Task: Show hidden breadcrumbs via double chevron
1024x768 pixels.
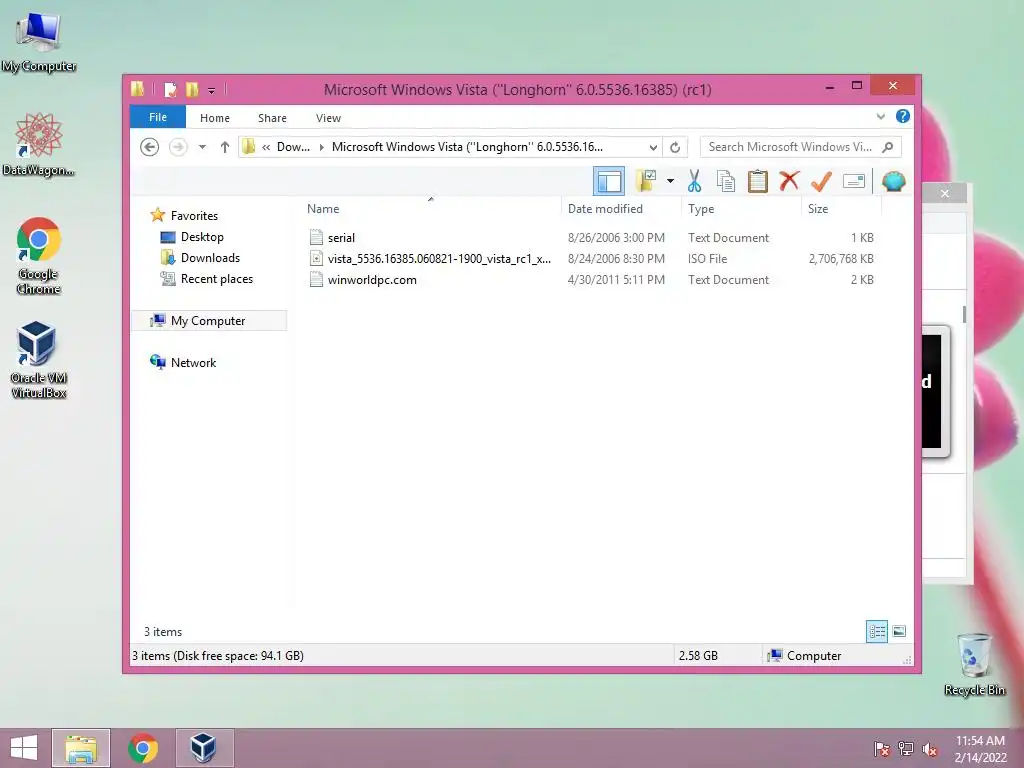Action: [266, 148]
